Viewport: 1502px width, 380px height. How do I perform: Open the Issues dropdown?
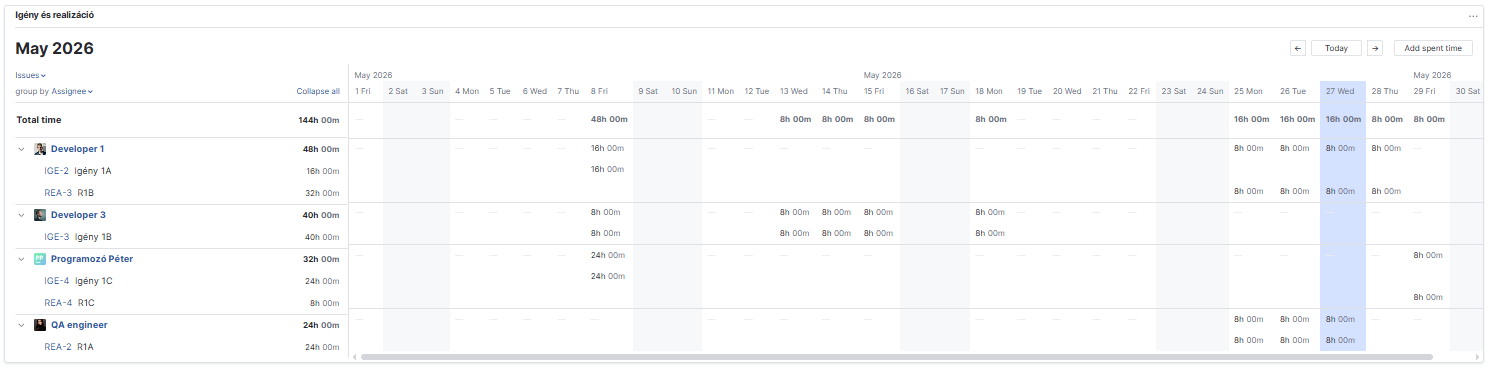click(x=31, y=75)
